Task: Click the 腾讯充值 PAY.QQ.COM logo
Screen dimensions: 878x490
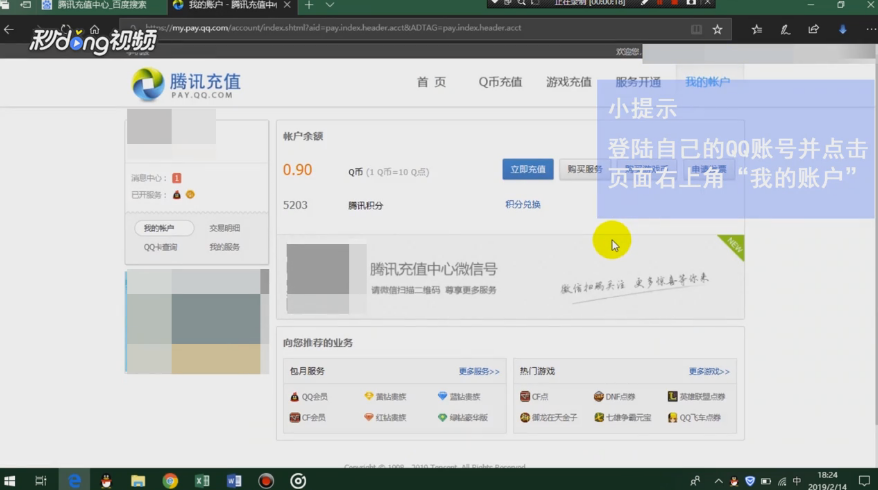Action: point(186,85)
